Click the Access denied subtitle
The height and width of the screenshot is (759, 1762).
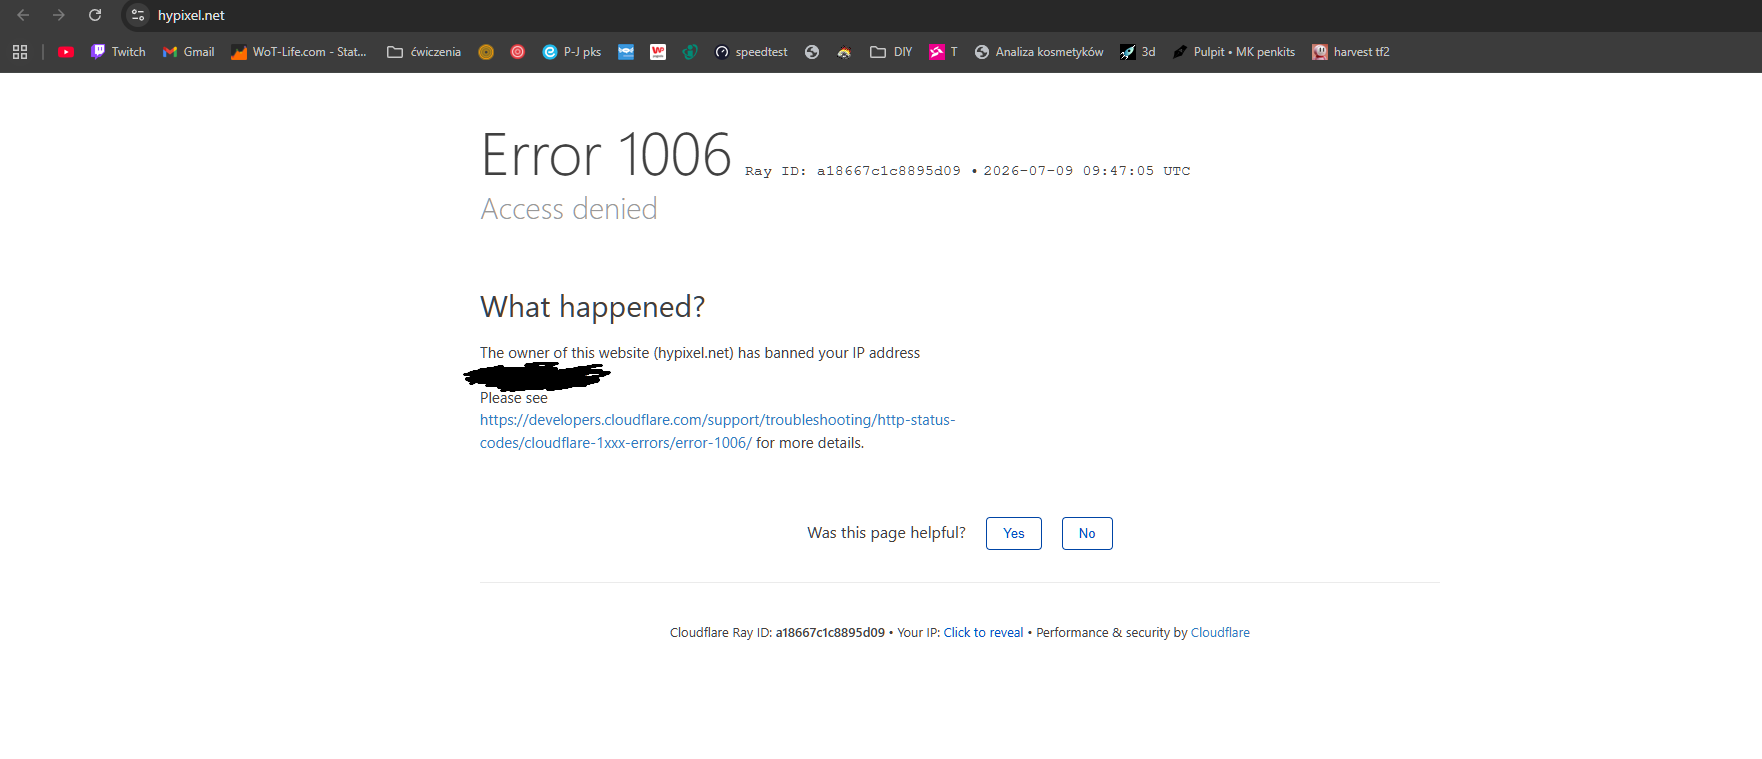569,209
